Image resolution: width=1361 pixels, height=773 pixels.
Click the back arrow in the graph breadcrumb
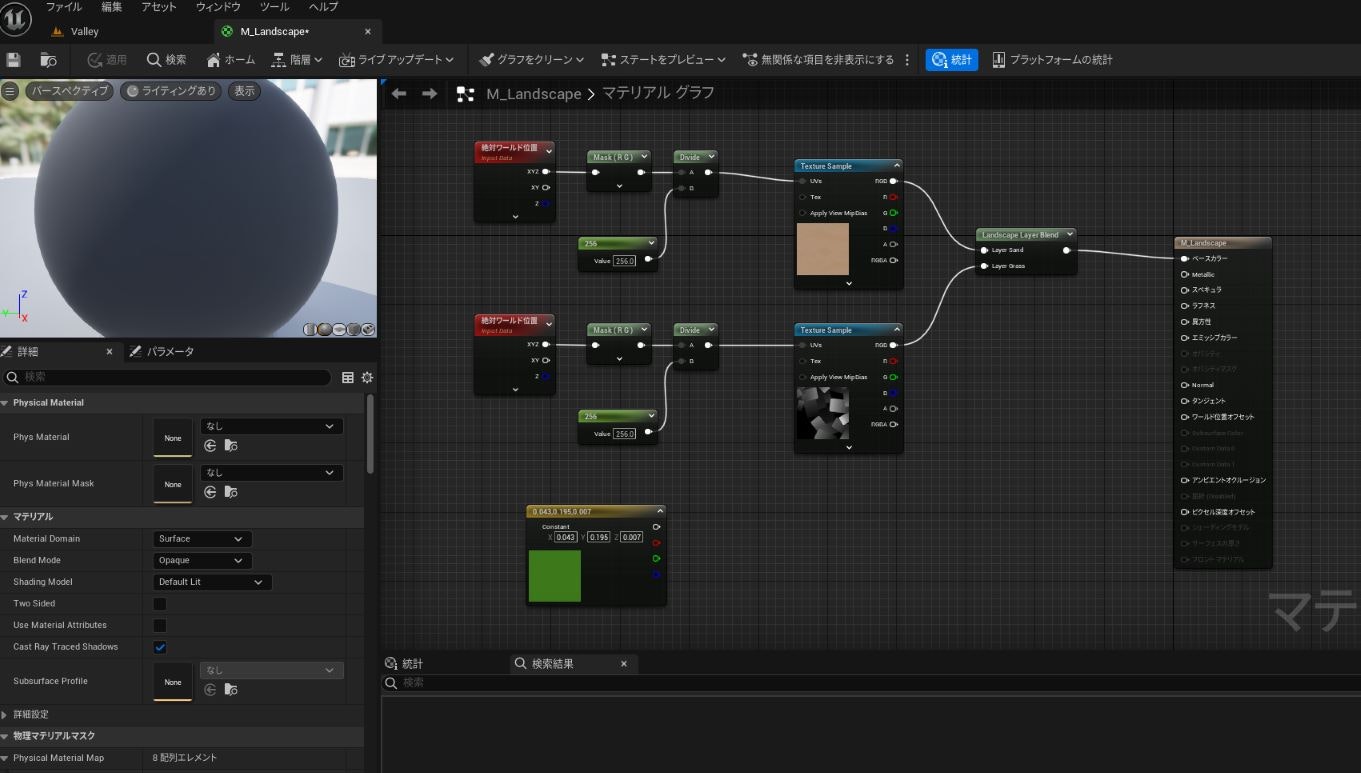399,94
